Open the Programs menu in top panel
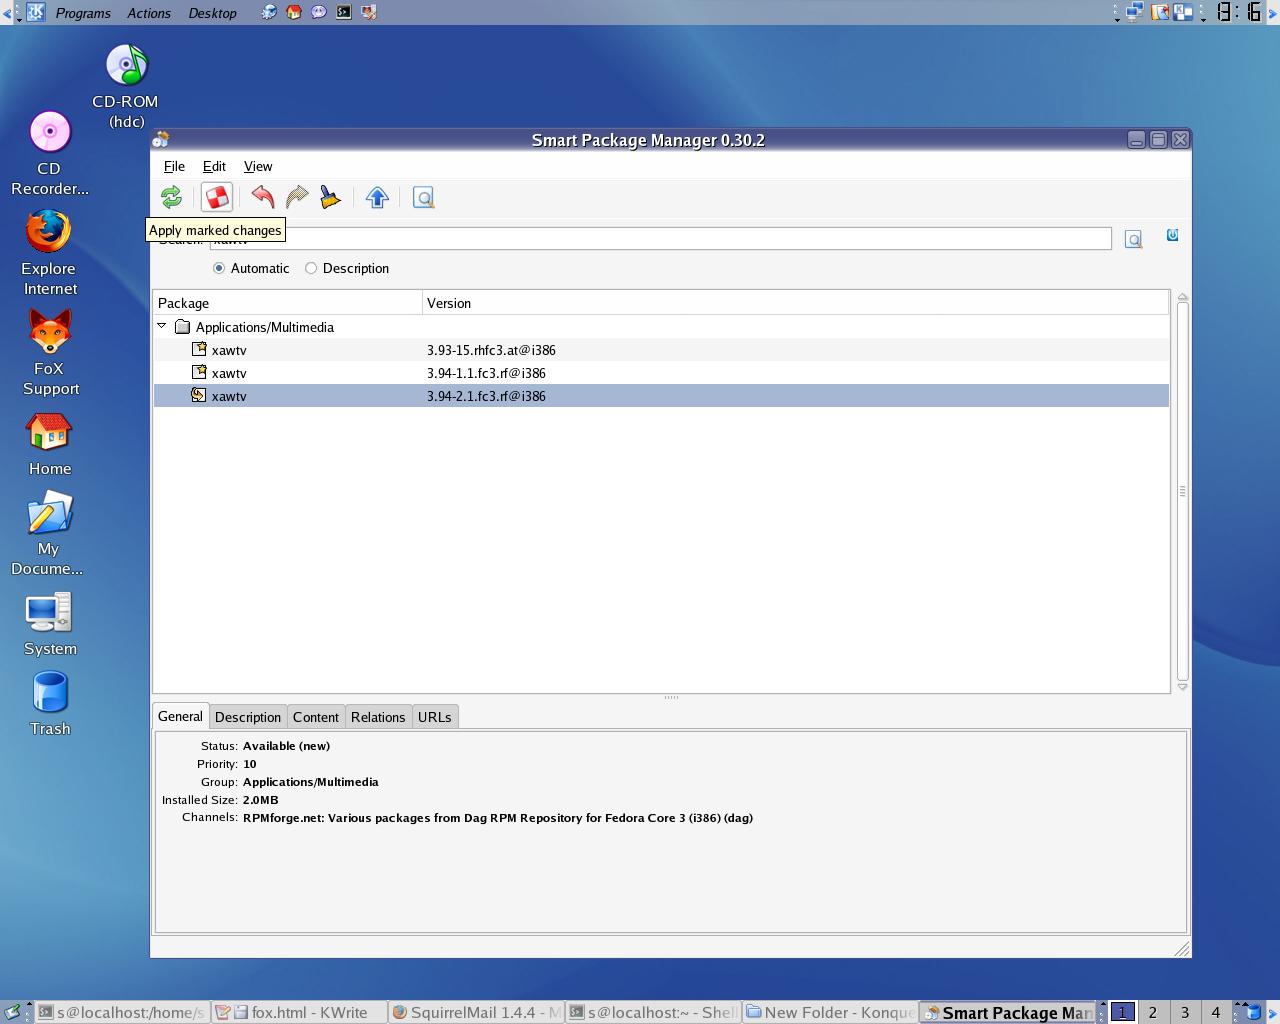 point(83,13)
